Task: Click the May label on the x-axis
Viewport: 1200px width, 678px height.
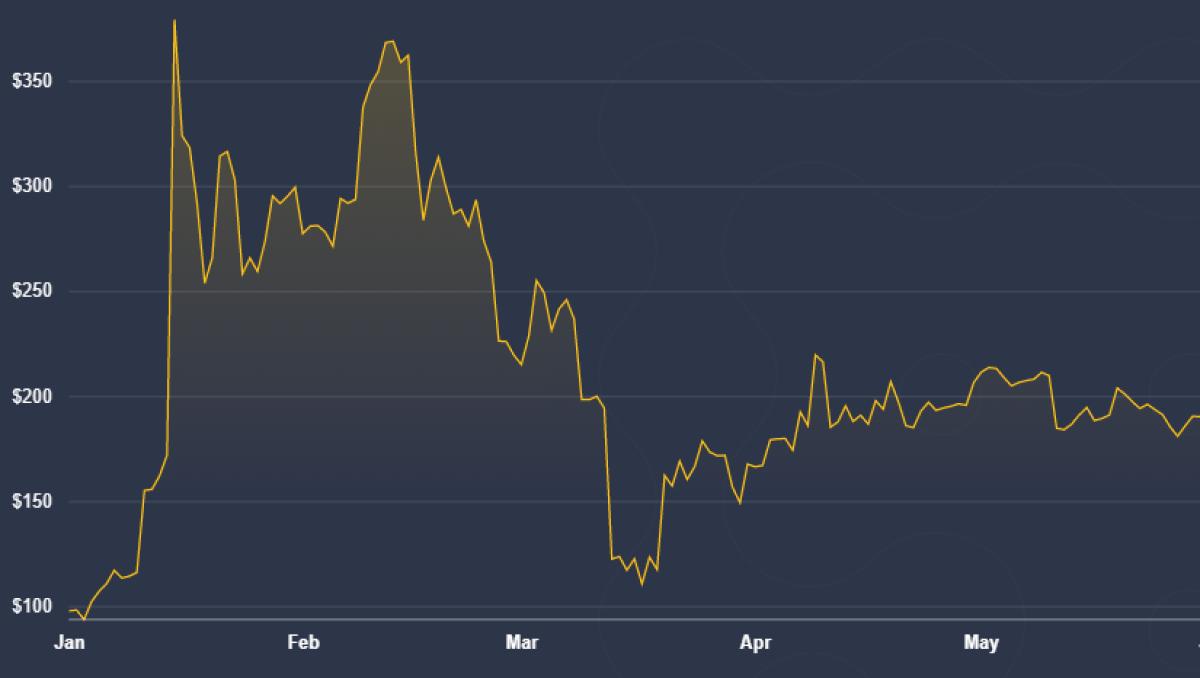Action: (x=981, y=643)
